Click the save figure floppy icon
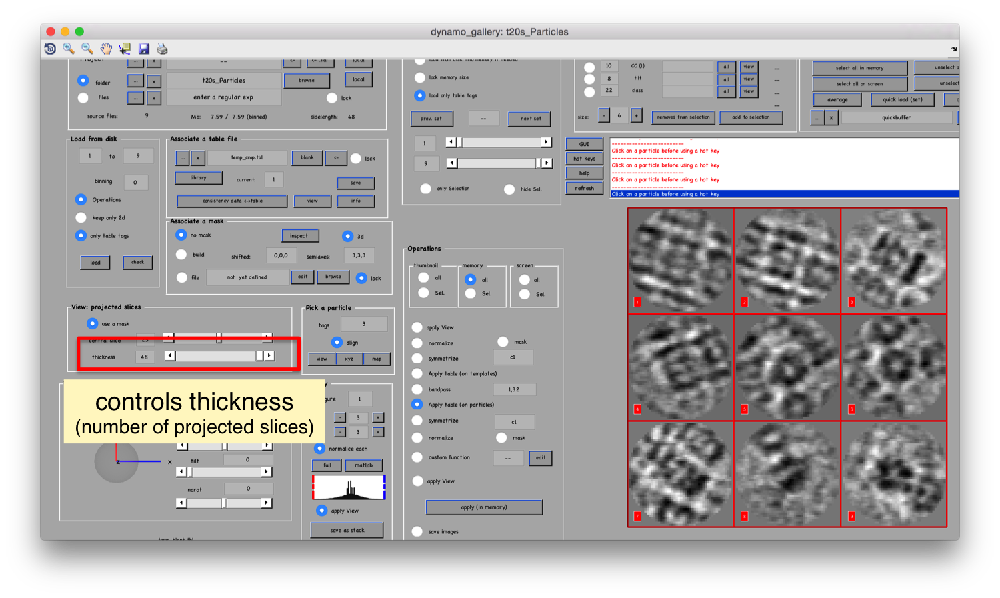The width and height of the screenshot is (1000, 598). (144, 47)
